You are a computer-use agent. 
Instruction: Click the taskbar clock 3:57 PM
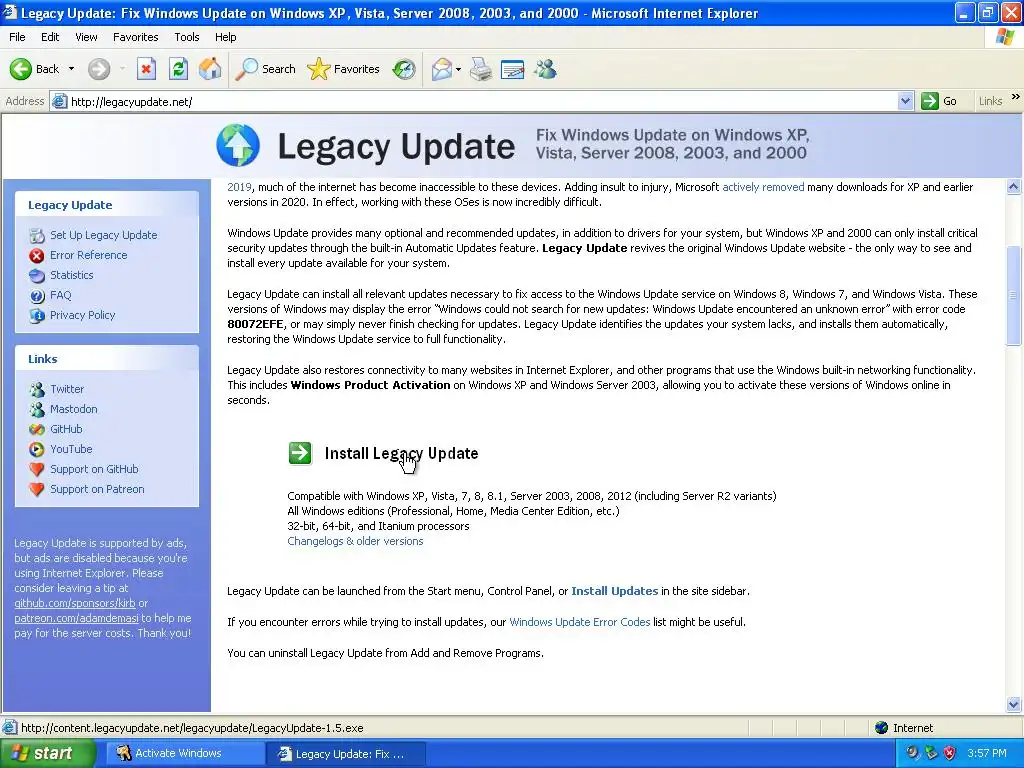coord(987,754)
